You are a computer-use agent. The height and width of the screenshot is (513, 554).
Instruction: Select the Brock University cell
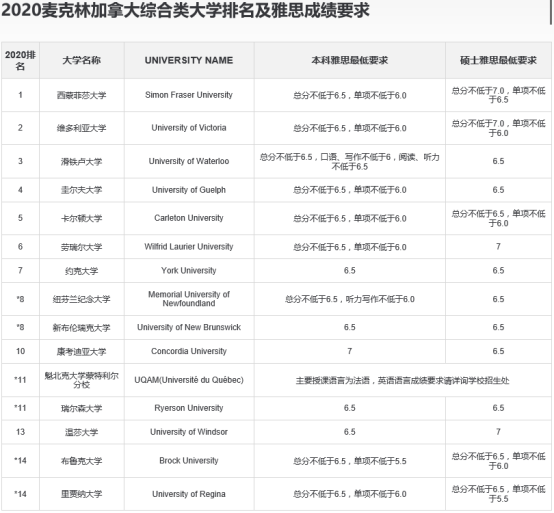pyautogui.click(x=189, y=461)
